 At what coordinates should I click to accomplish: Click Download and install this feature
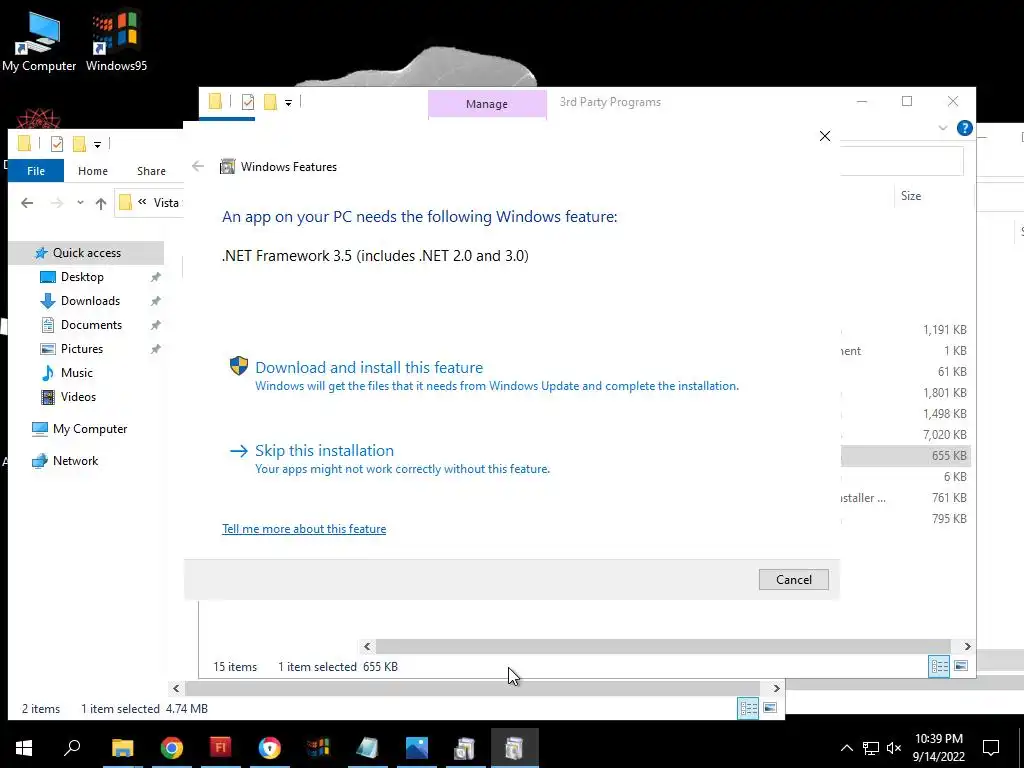(x=369, y=368)
